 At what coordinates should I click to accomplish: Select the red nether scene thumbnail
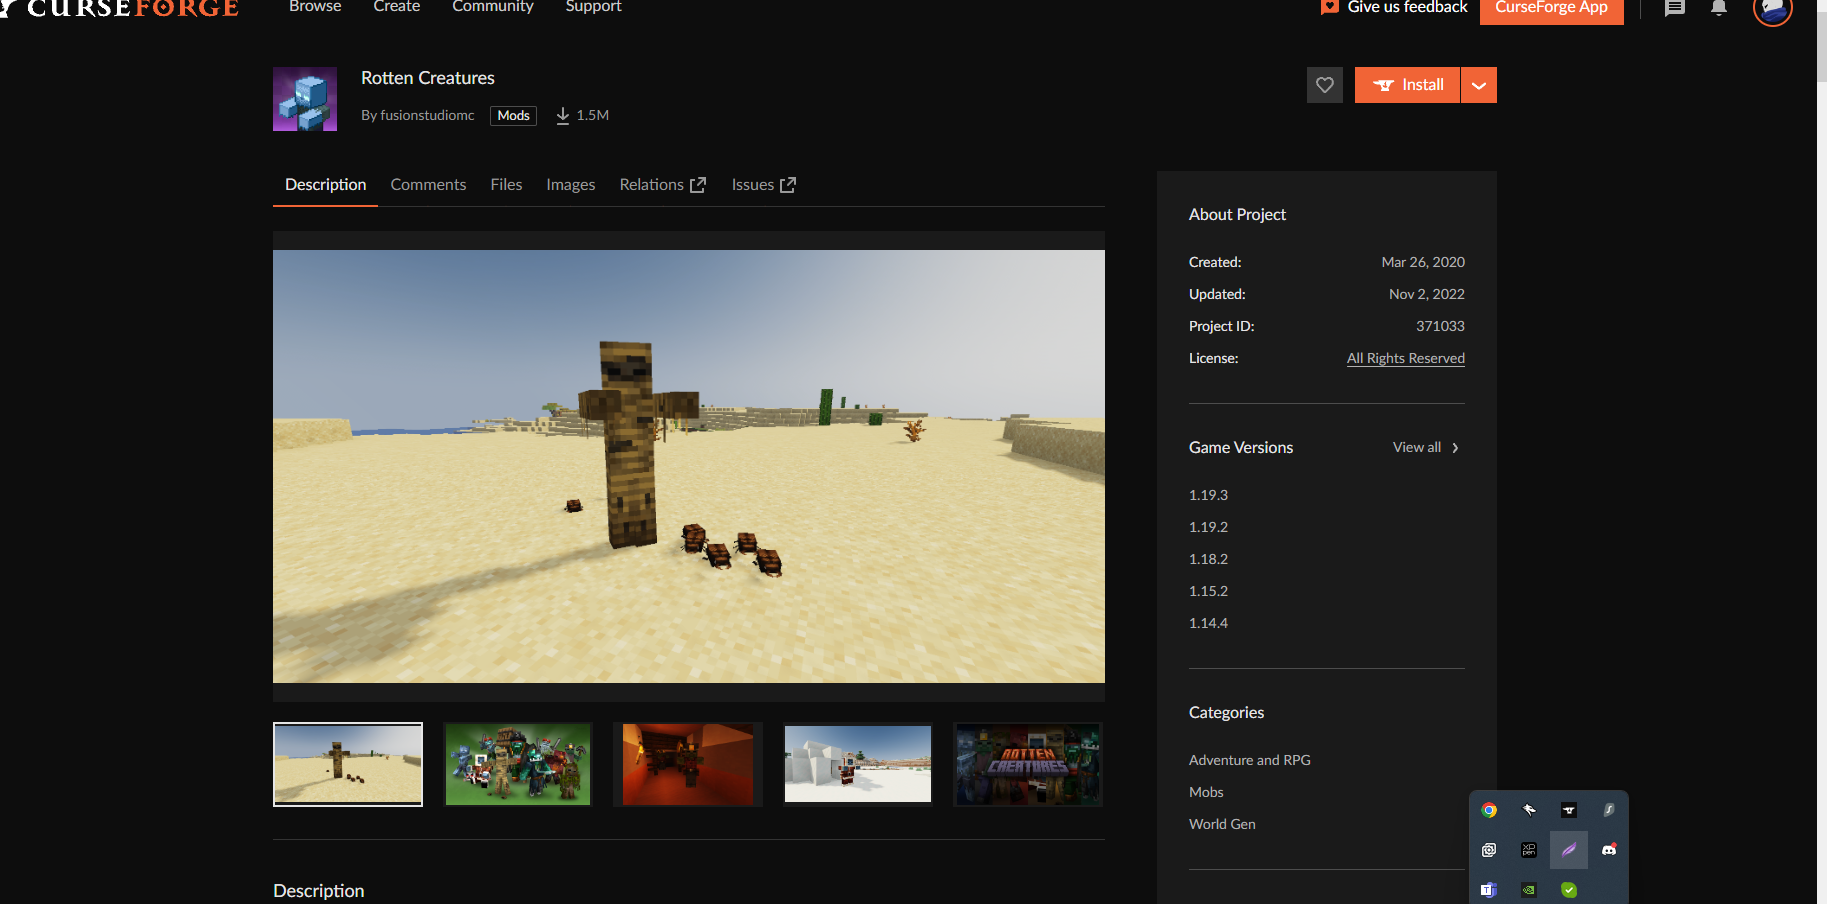[x=688, y=764]
